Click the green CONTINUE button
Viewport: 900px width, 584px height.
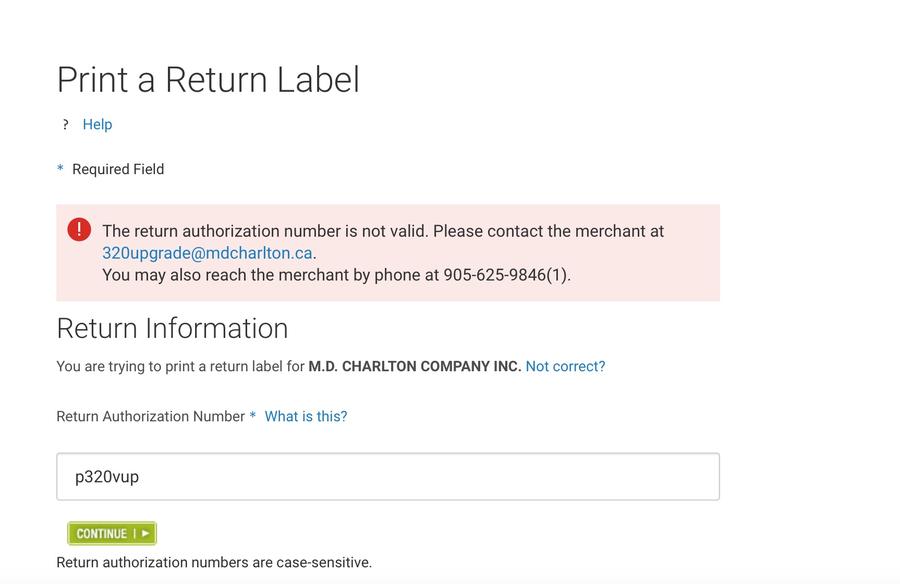[112, 533]
